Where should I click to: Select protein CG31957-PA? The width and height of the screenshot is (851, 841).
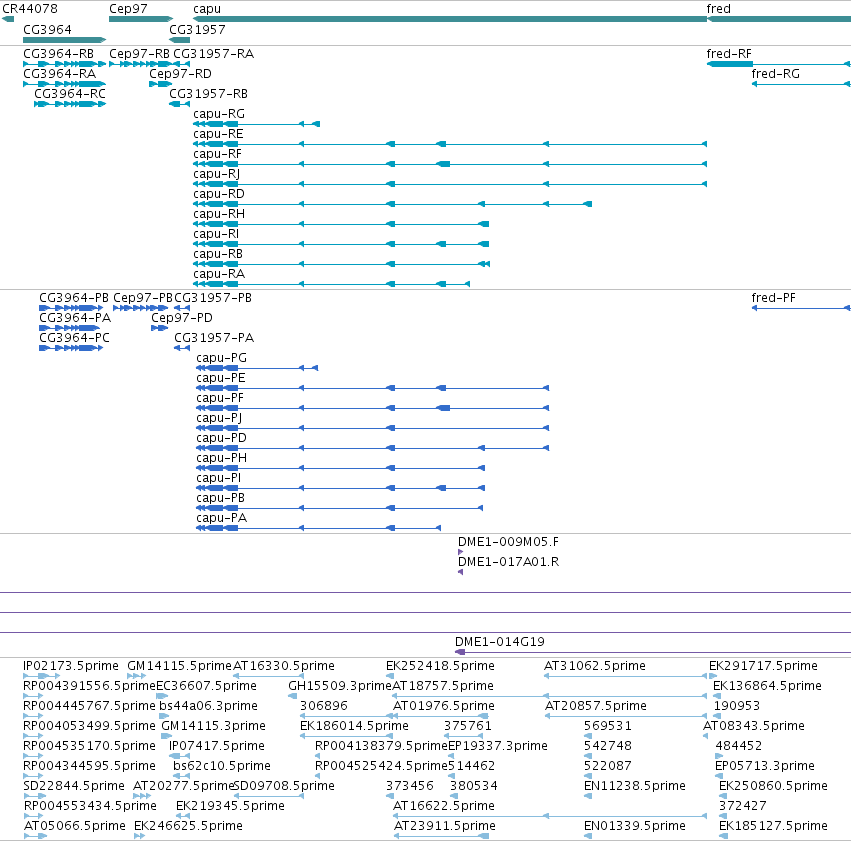(182, 348)
